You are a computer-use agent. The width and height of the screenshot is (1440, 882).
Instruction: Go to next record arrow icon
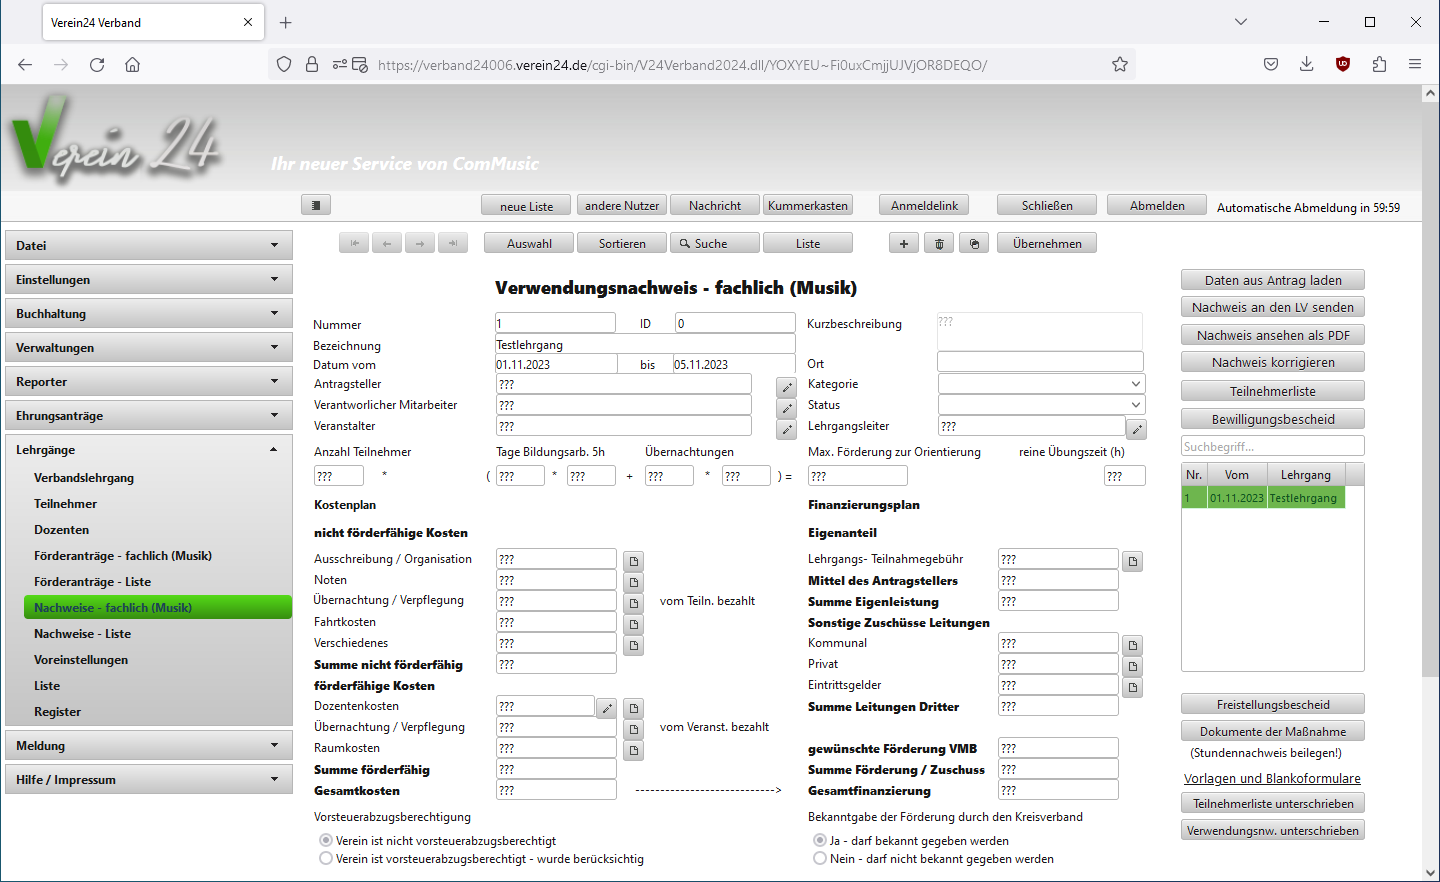point(420,243)
